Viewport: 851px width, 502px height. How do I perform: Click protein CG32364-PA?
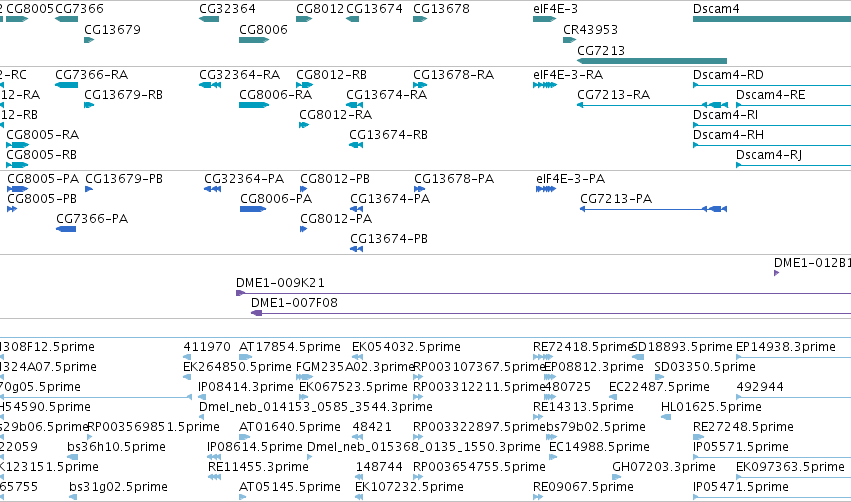tap(244, 179)
